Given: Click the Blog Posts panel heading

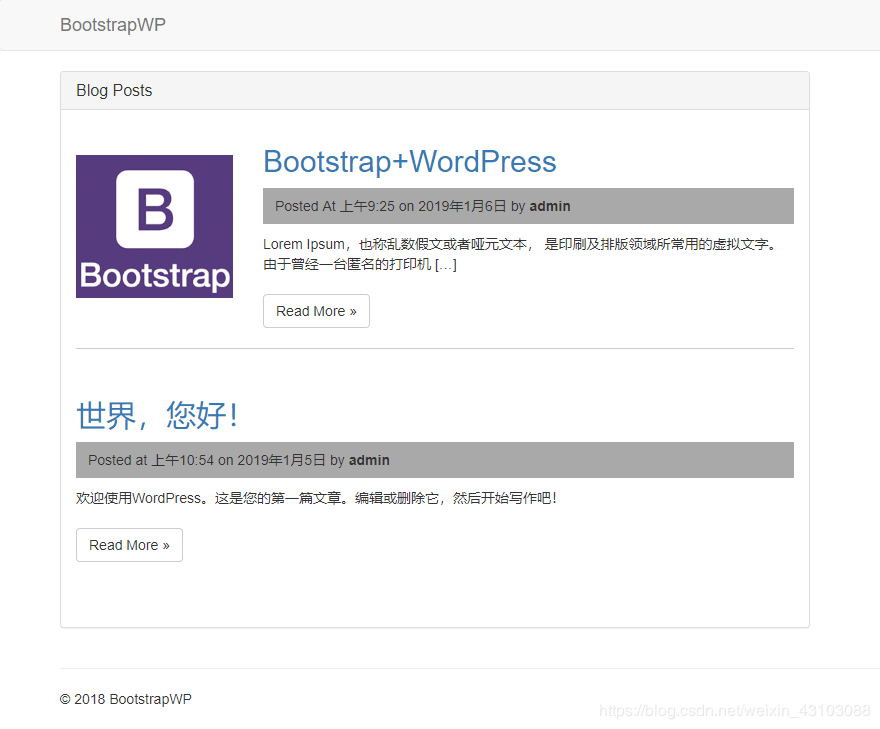Looking at the screenshot, I should pyautogui.click(x=435, y=90).
